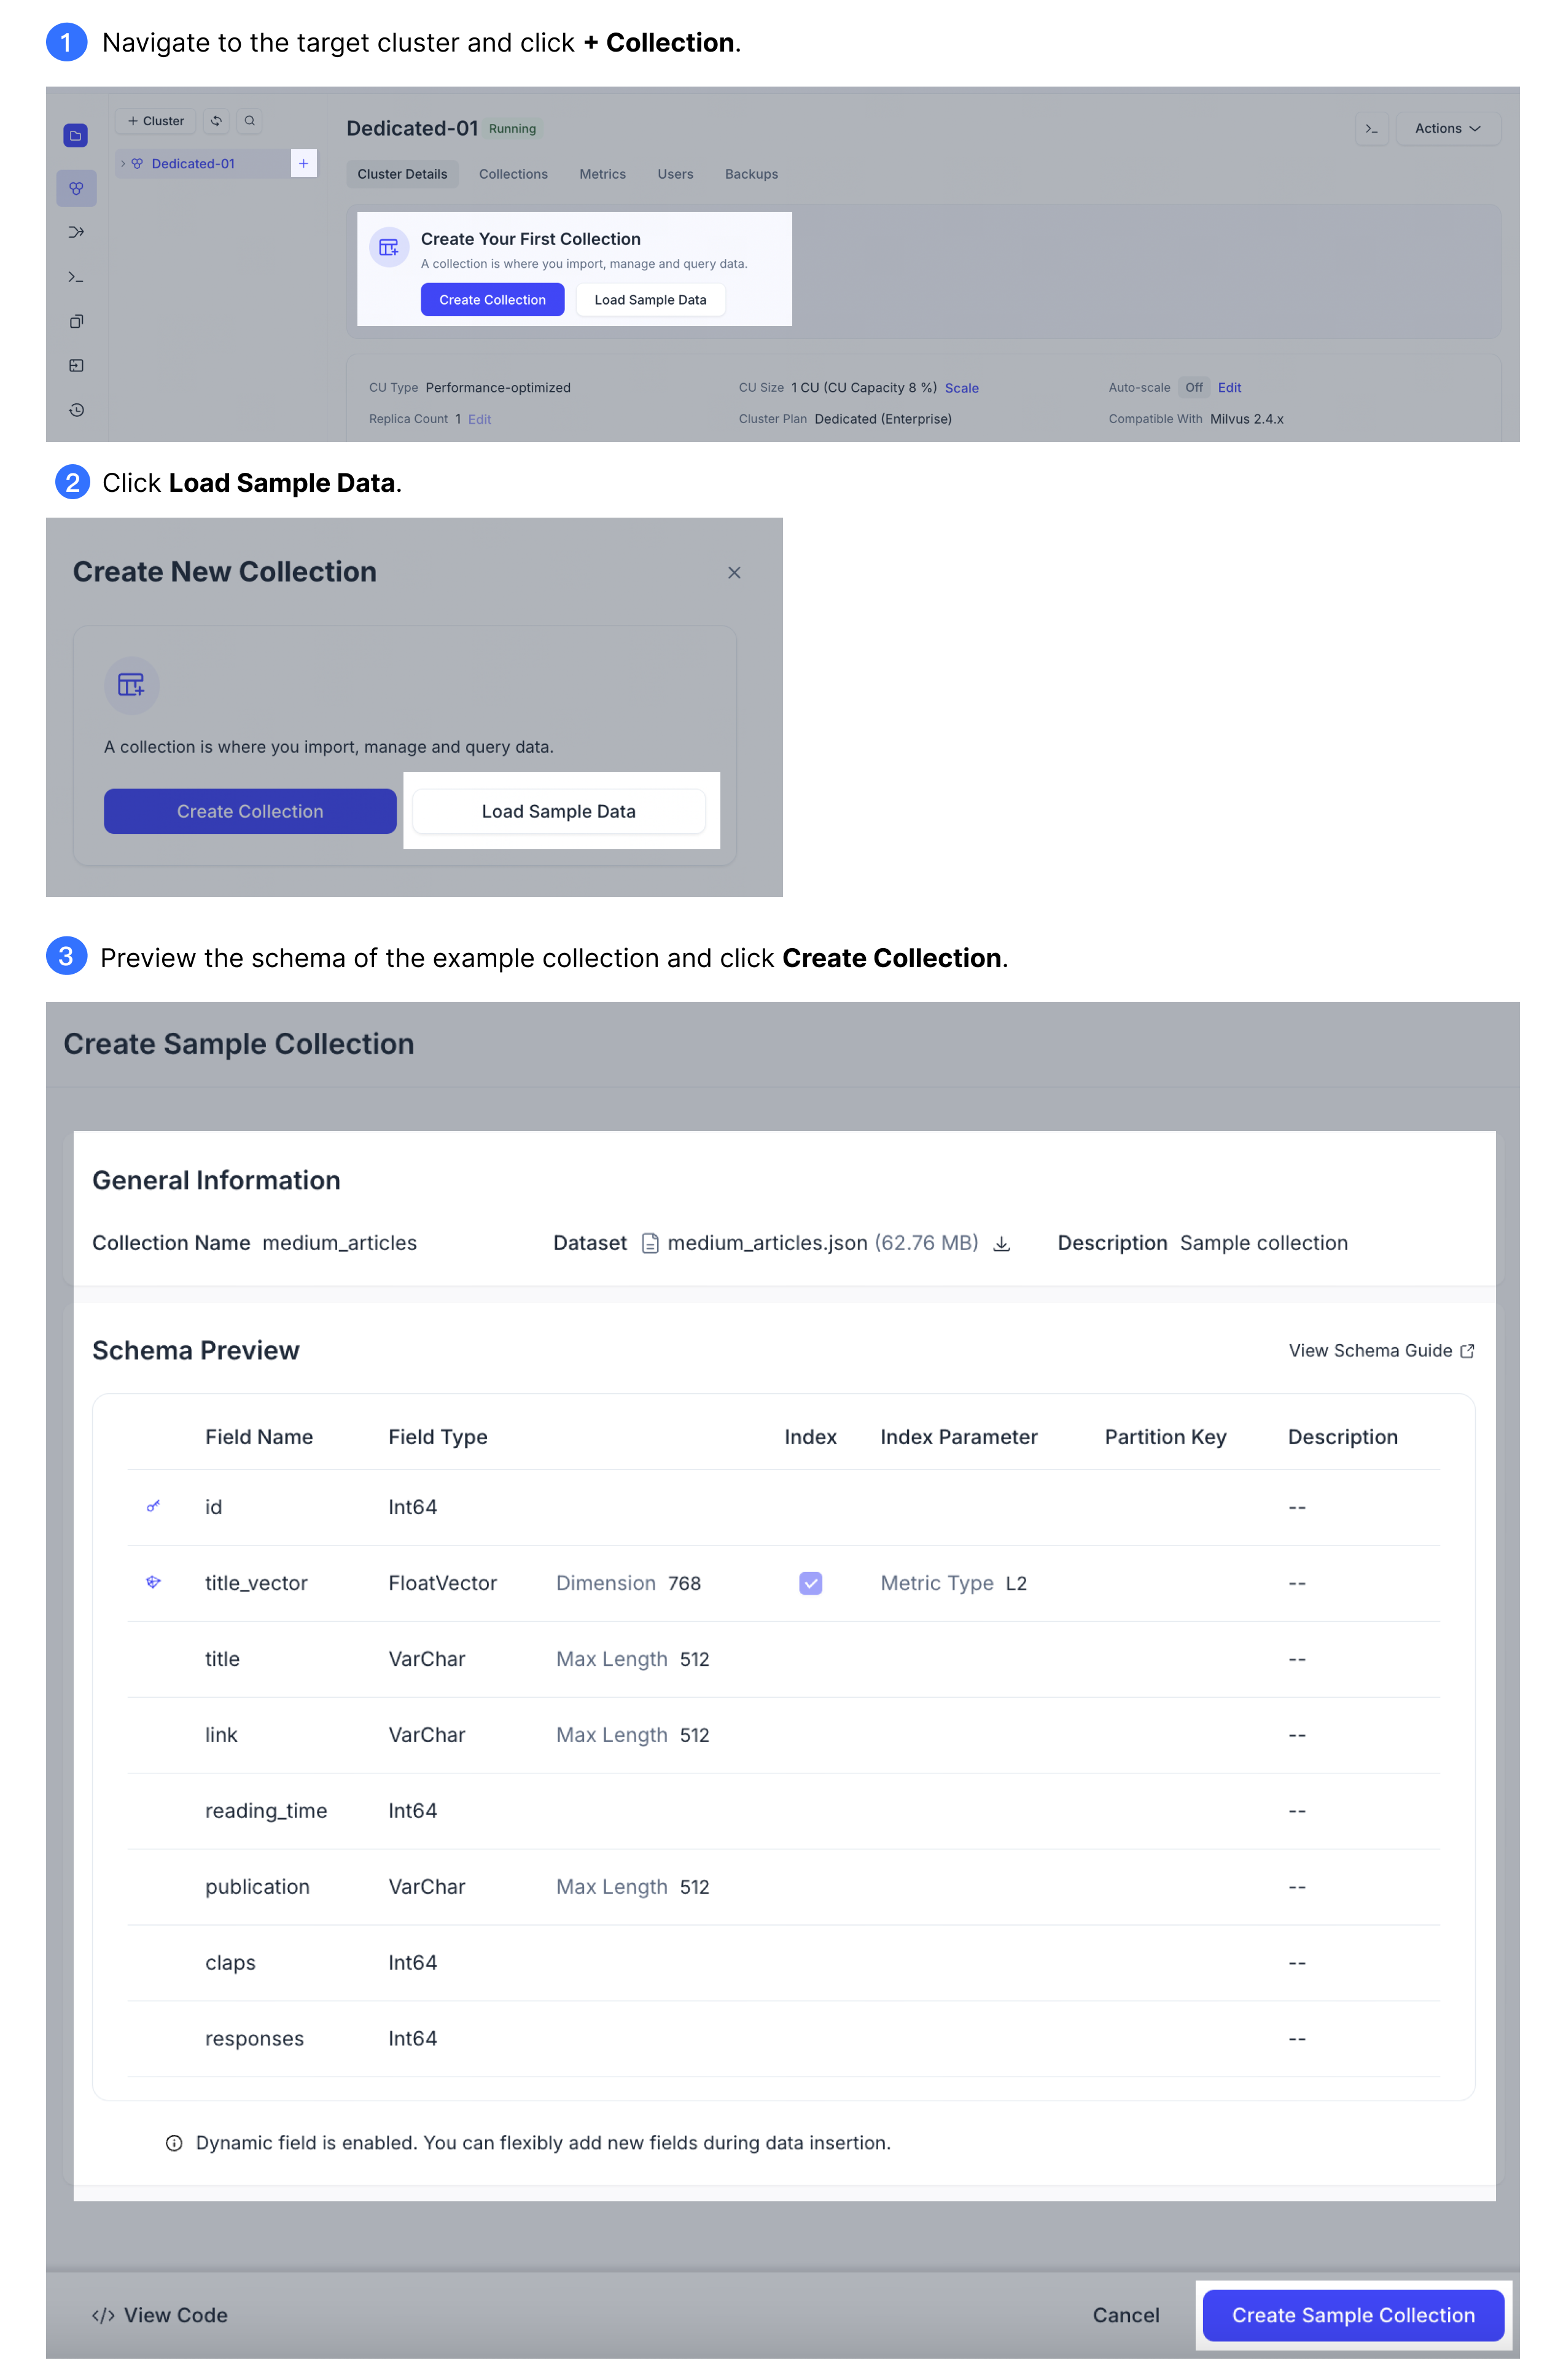Viewport: 1566px width, 2380px height.
Task: Click the publication field name
Action: (x=257, y=1887)
